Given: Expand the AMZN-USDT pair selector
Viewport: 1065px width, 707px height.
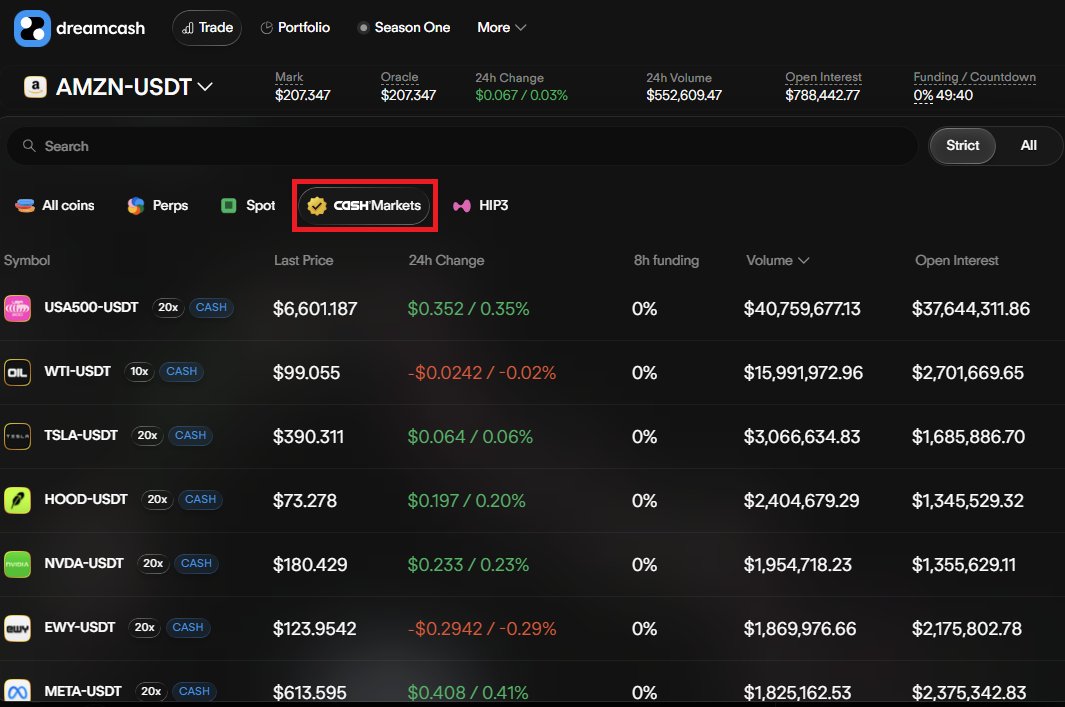Looking at the screenshot, I should pos(205,87).
